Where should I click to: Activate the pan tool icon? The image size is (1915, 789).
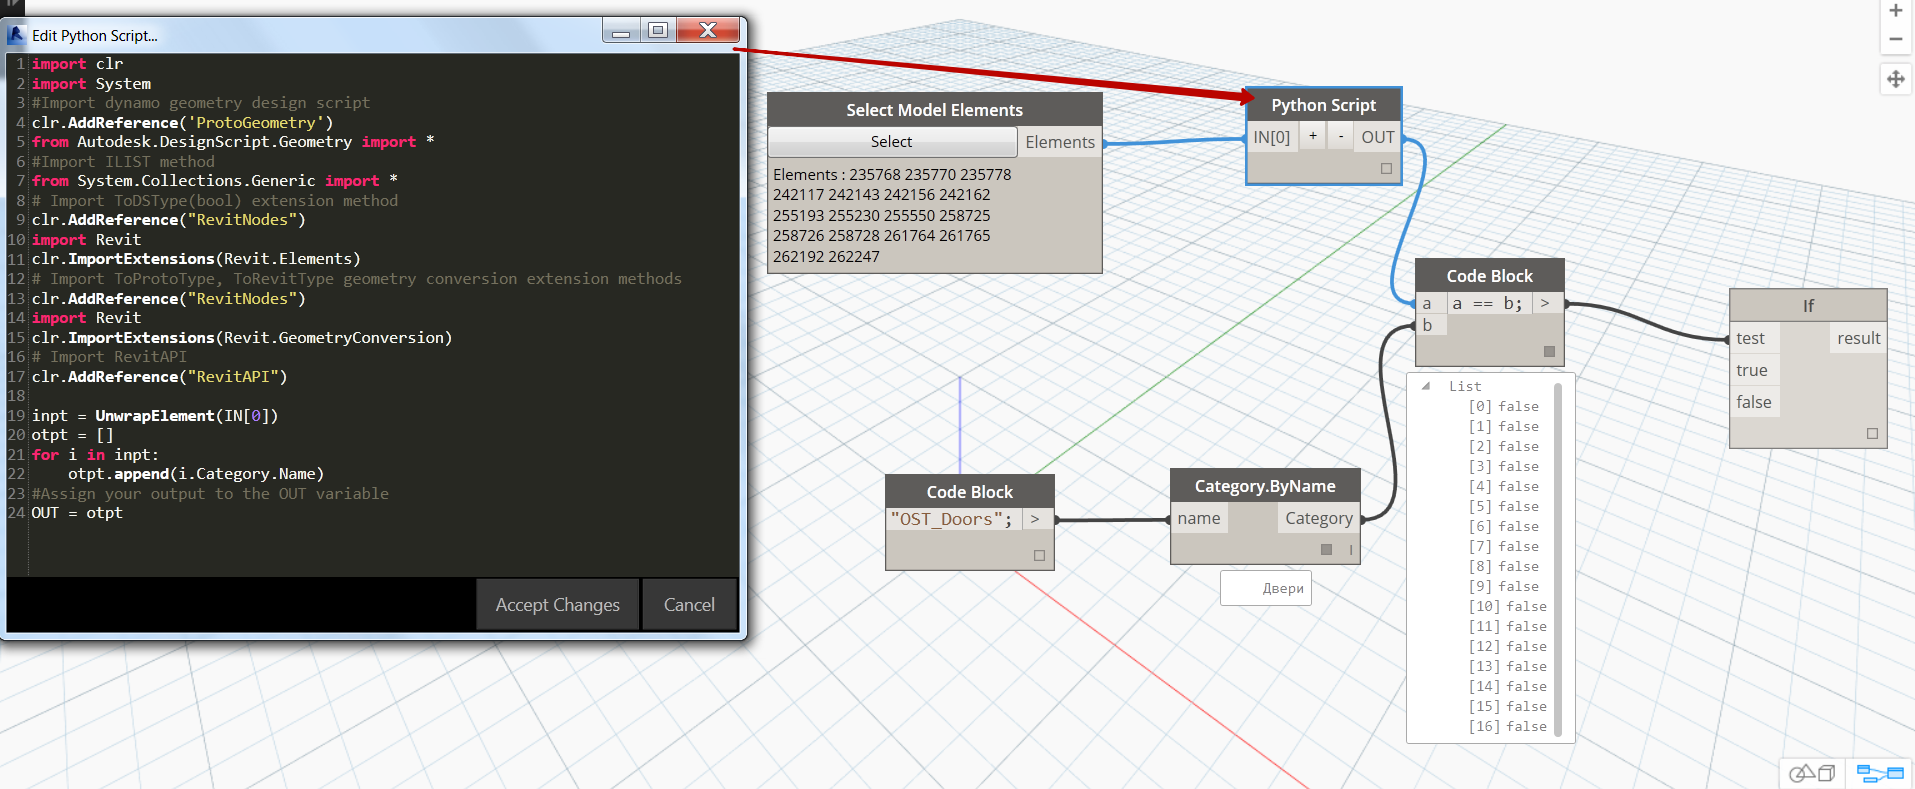(x=1895, y=78)
